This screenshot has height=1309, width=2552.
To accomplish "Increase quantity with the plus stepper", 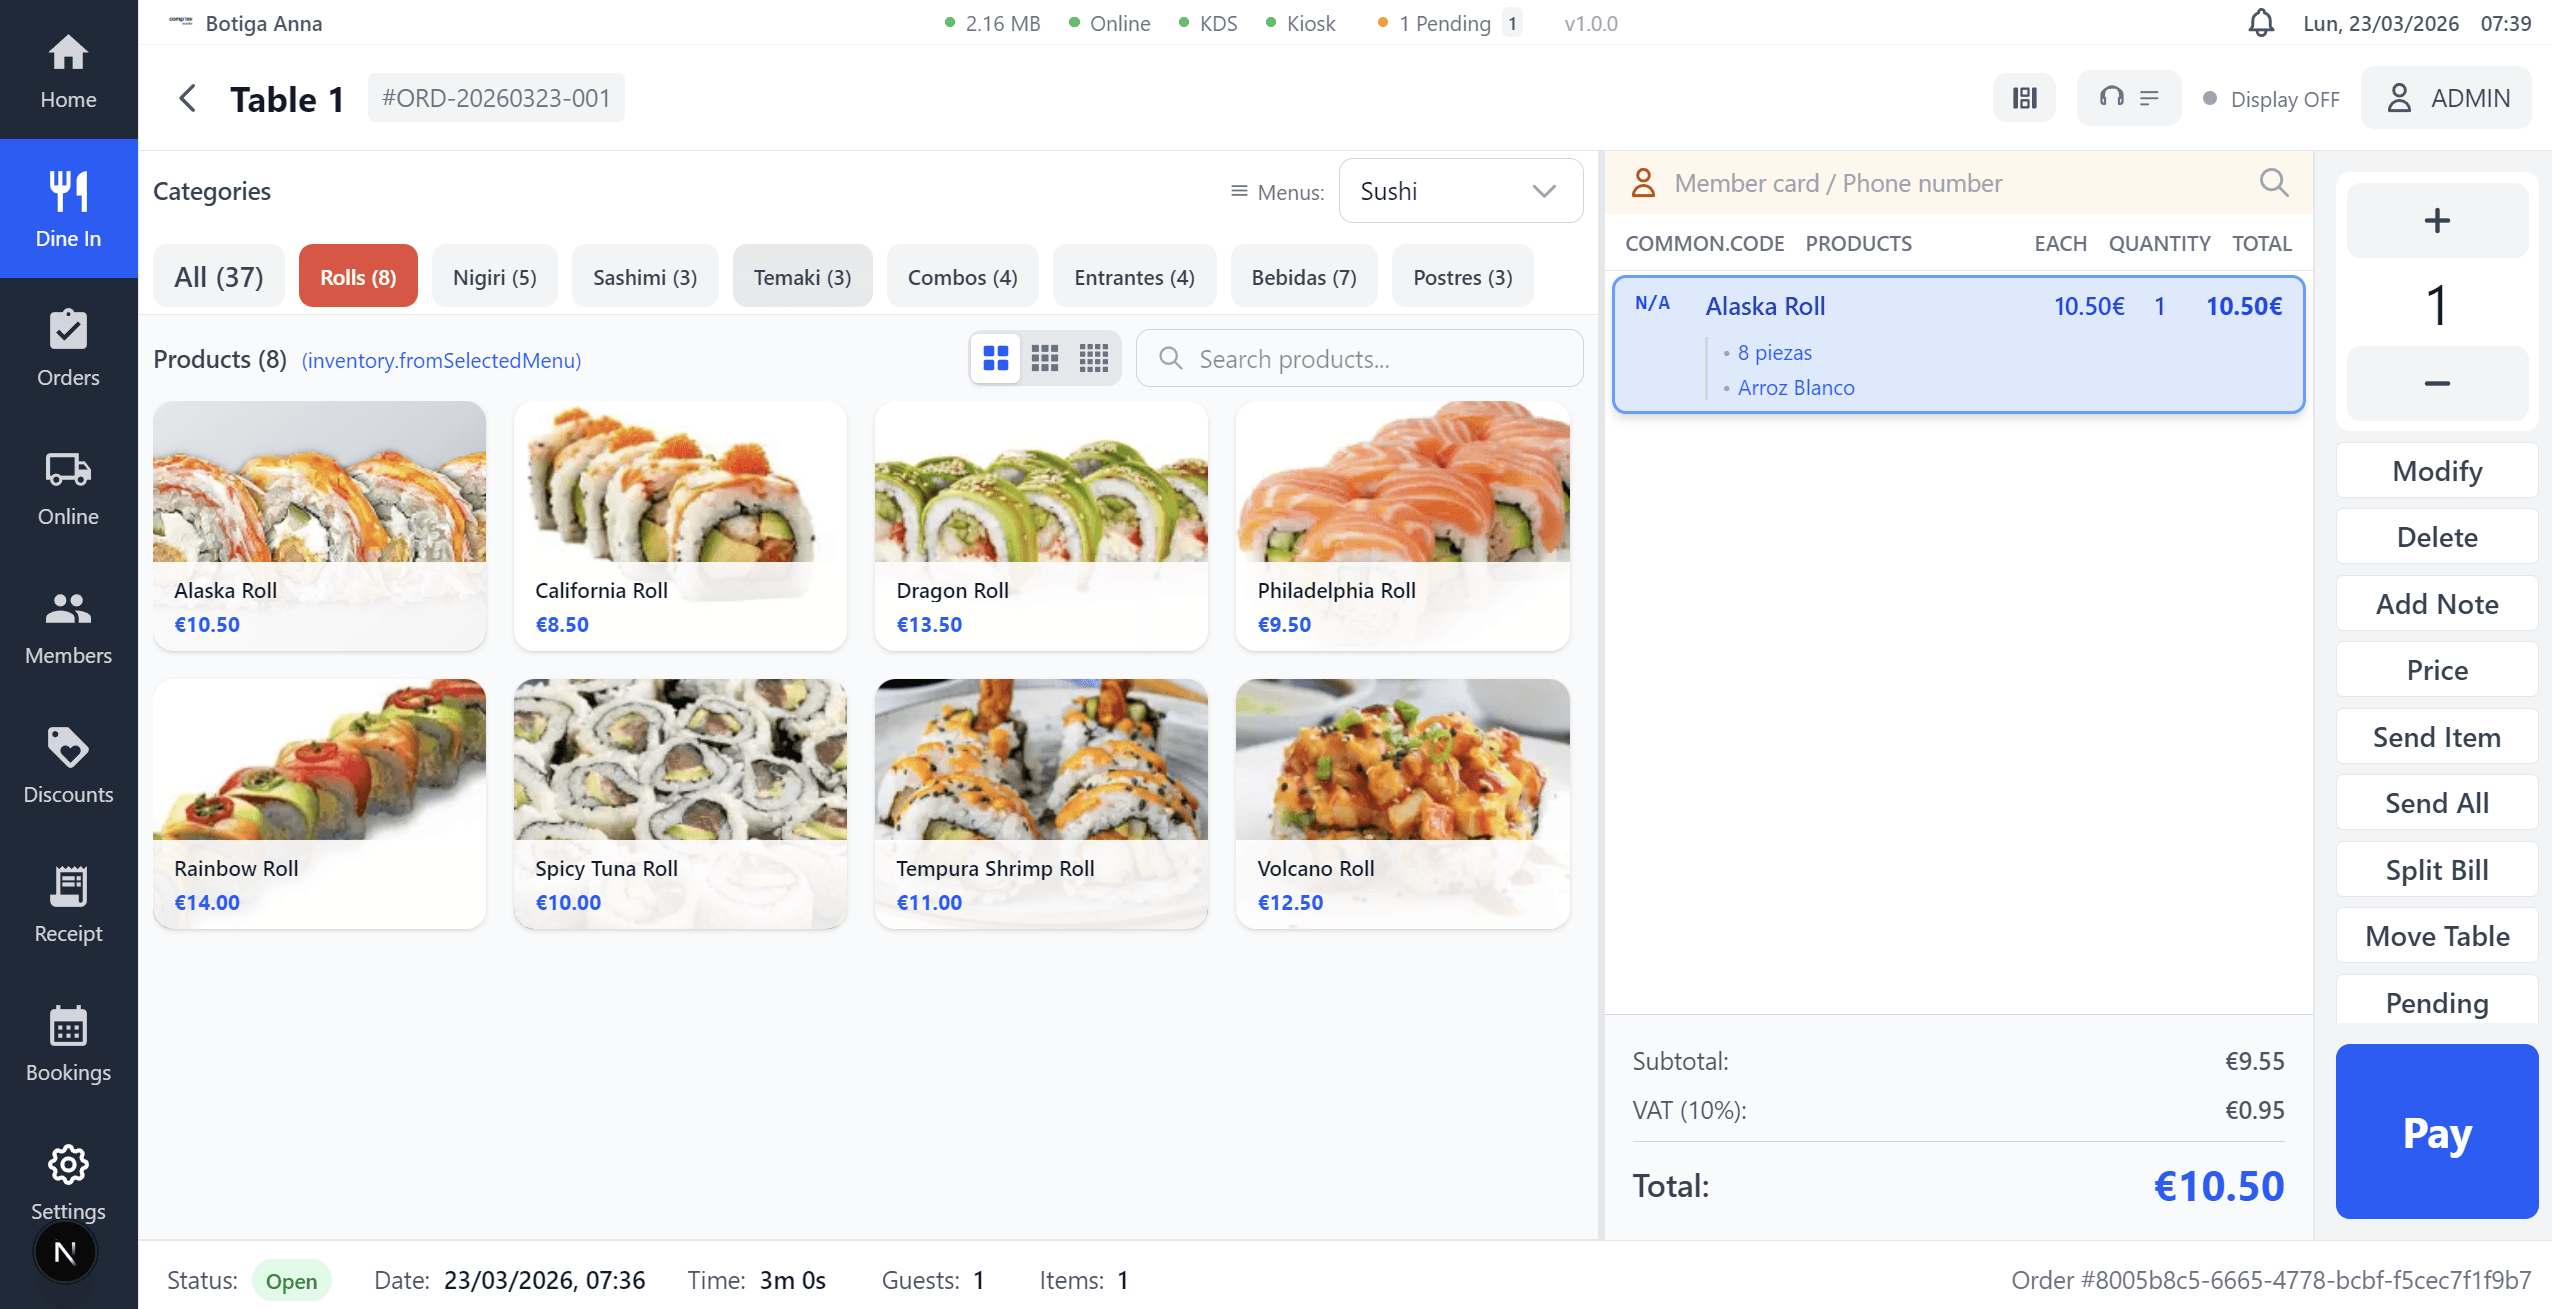I will (2436, 221).
